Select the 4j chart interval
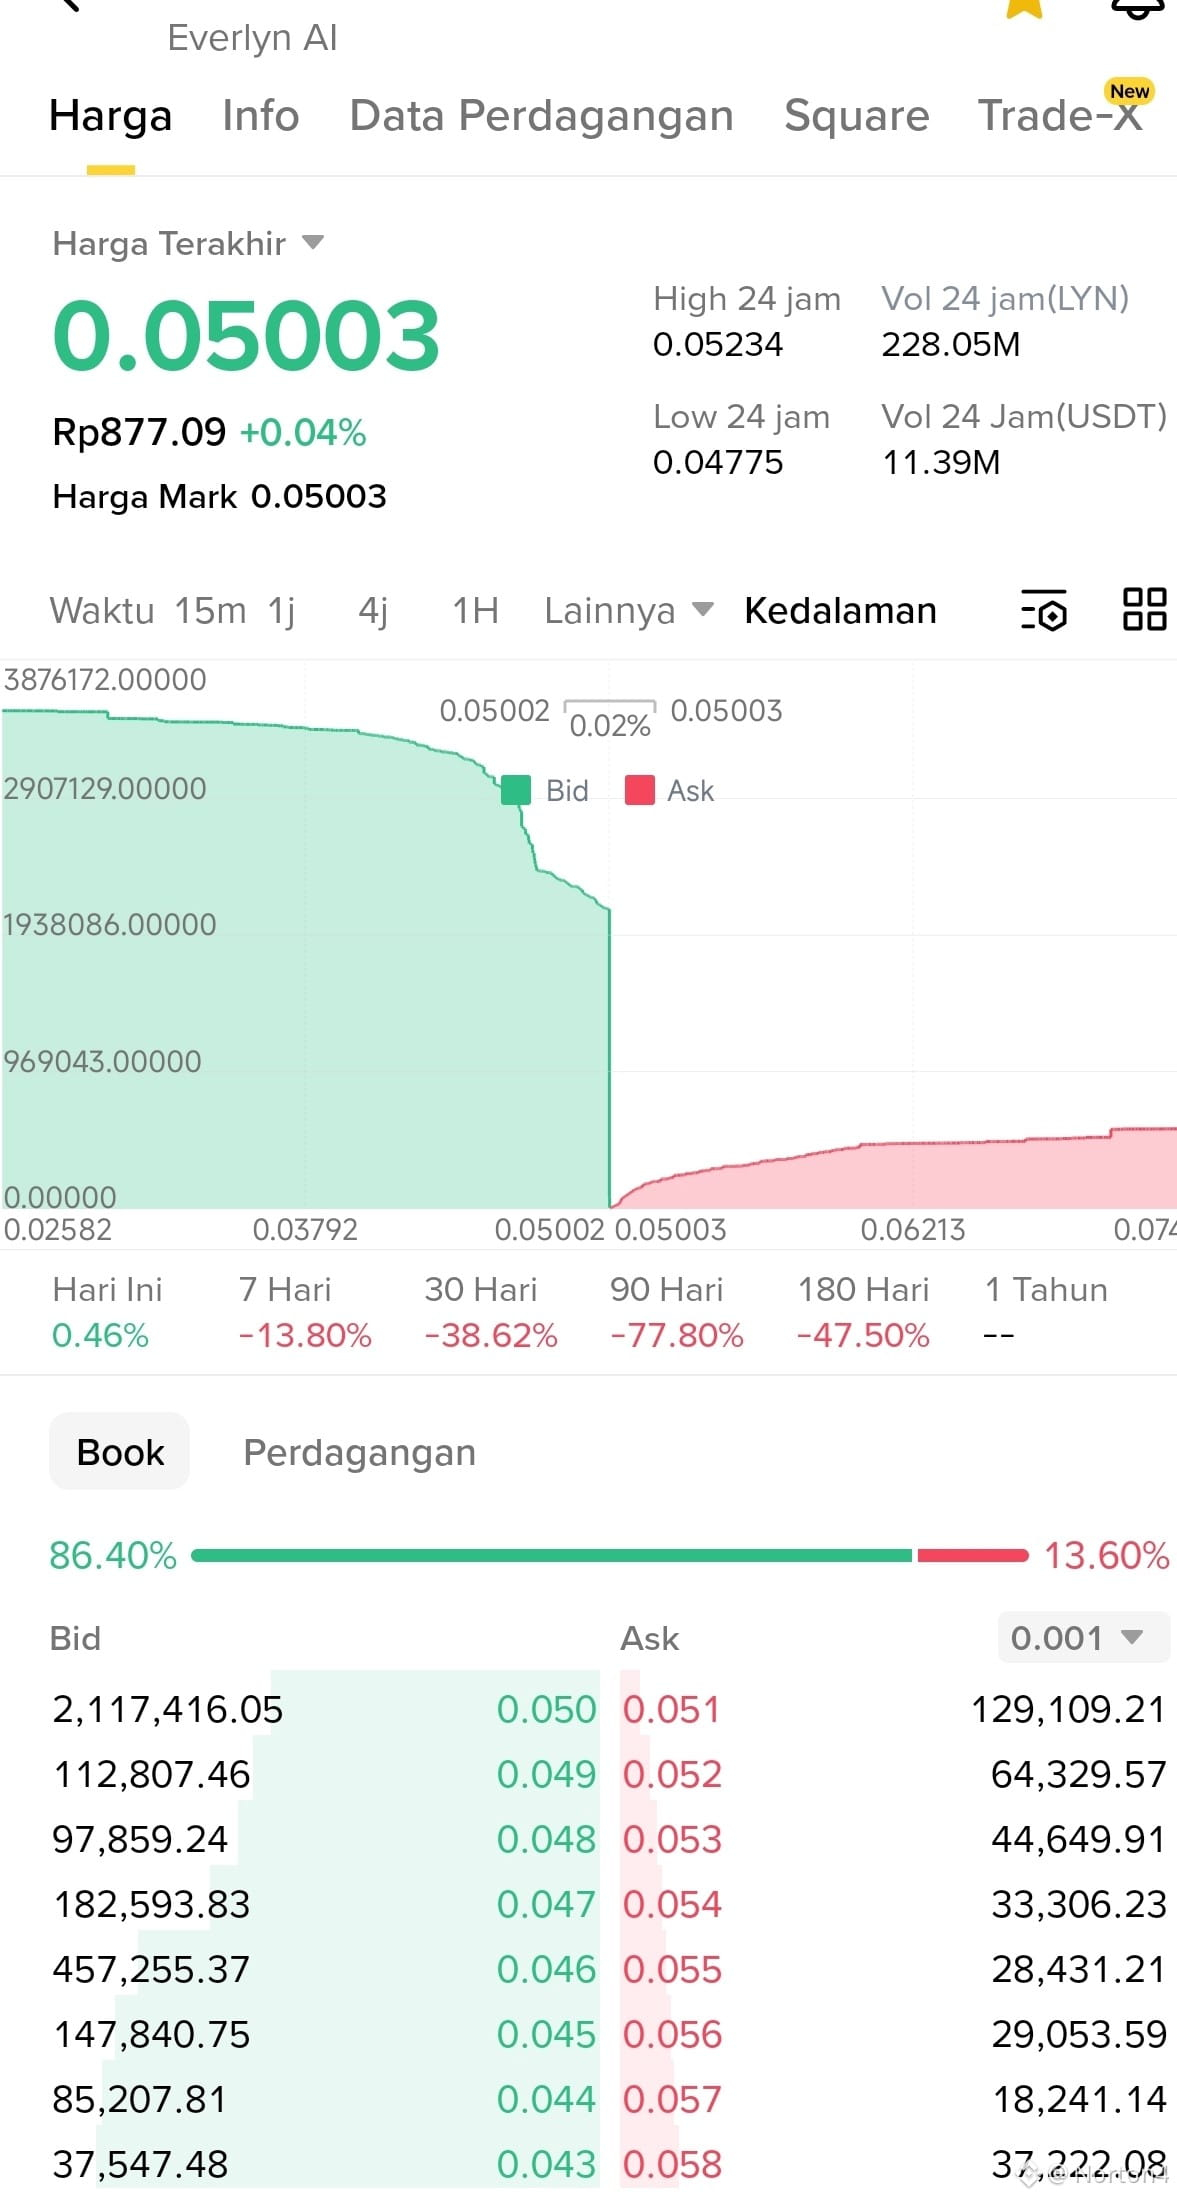 click(x=373, y=610)
